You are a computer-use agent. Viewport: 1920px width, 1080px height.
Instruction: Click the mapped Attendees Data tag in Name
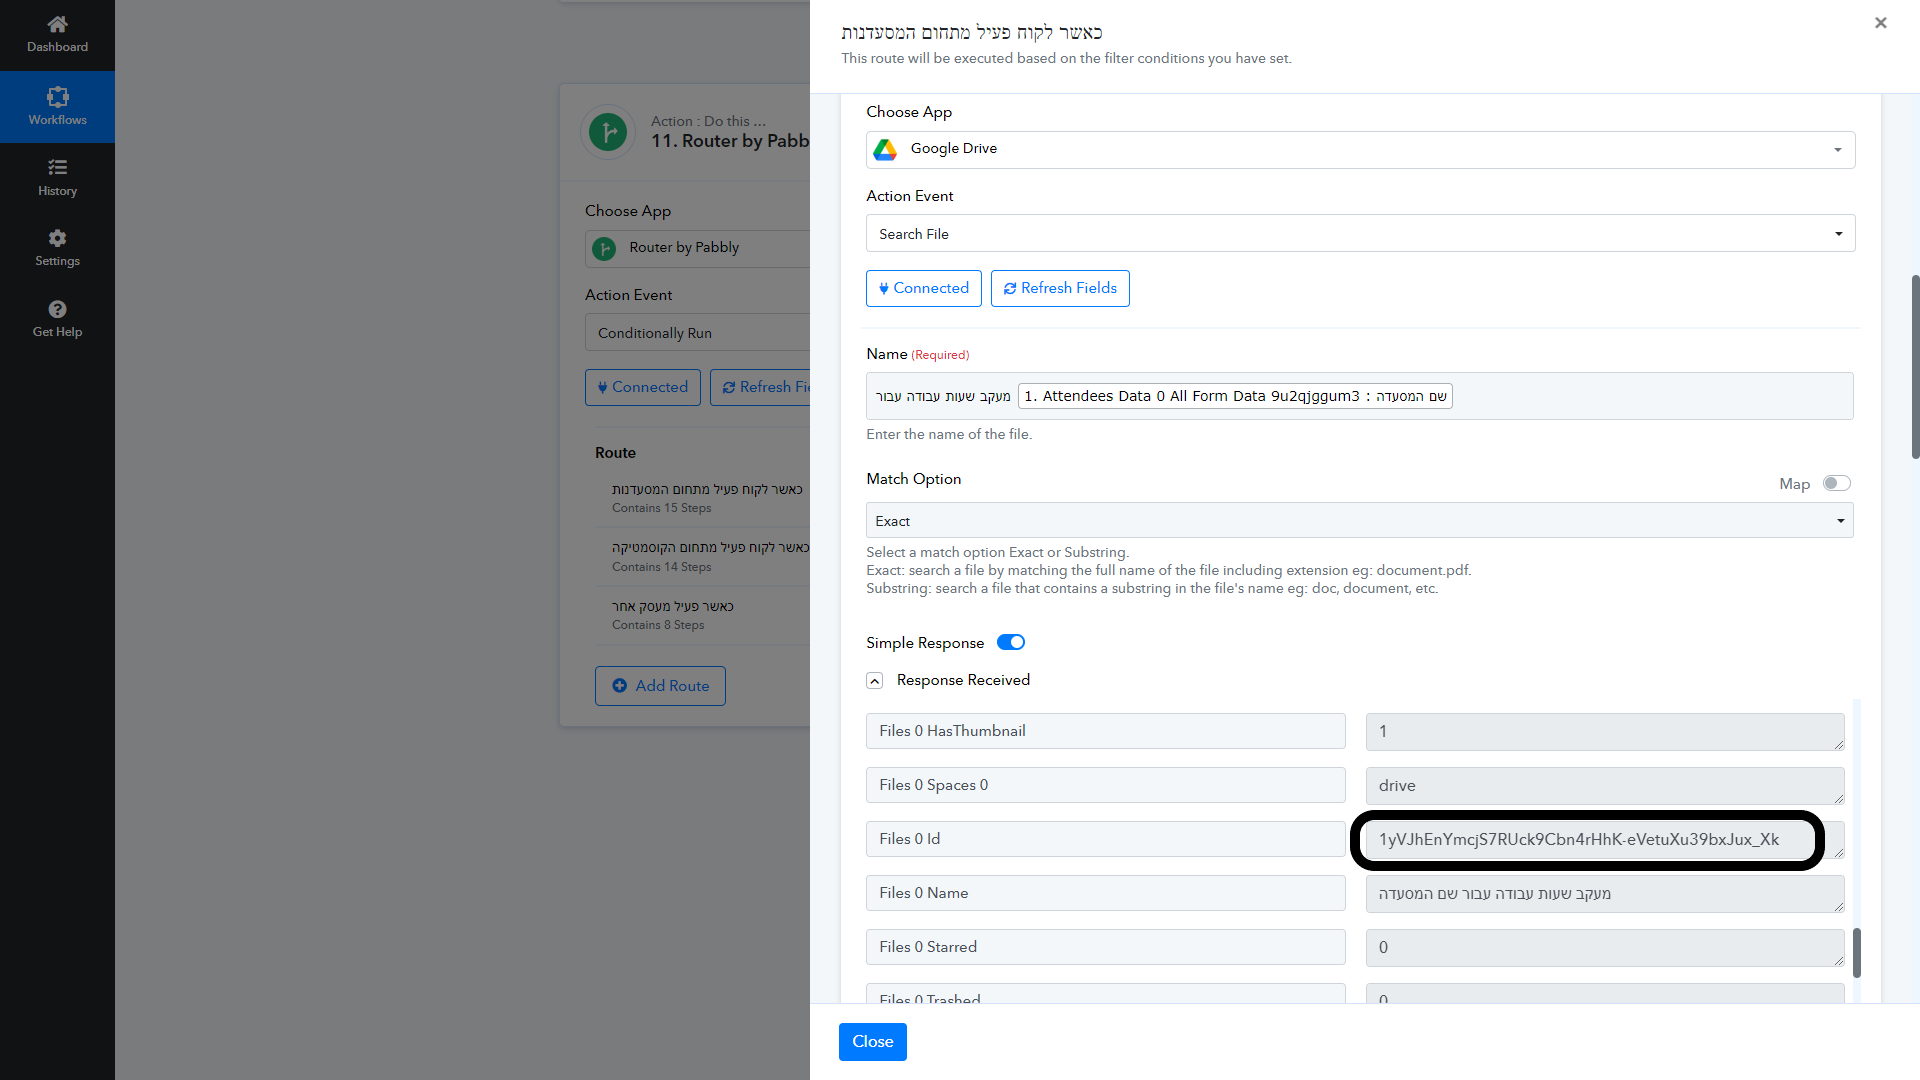tap(1235, 396)
